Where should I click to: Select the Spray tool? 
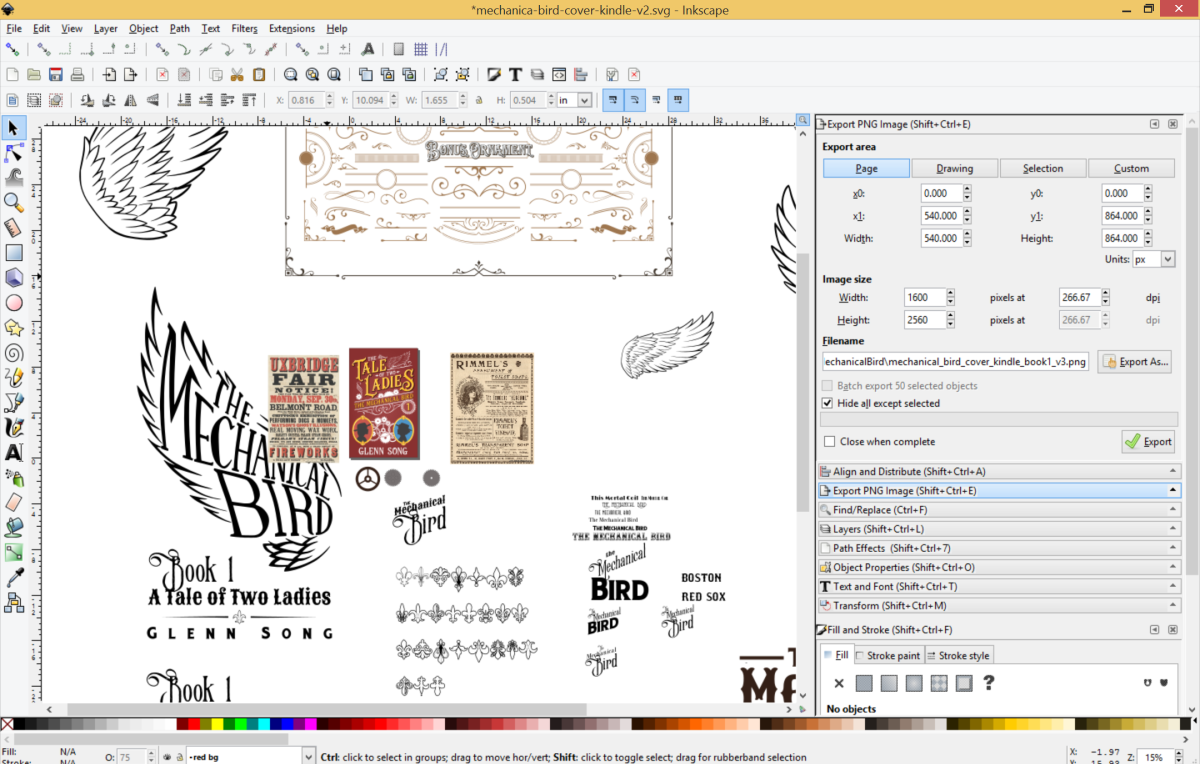(14, 477)
